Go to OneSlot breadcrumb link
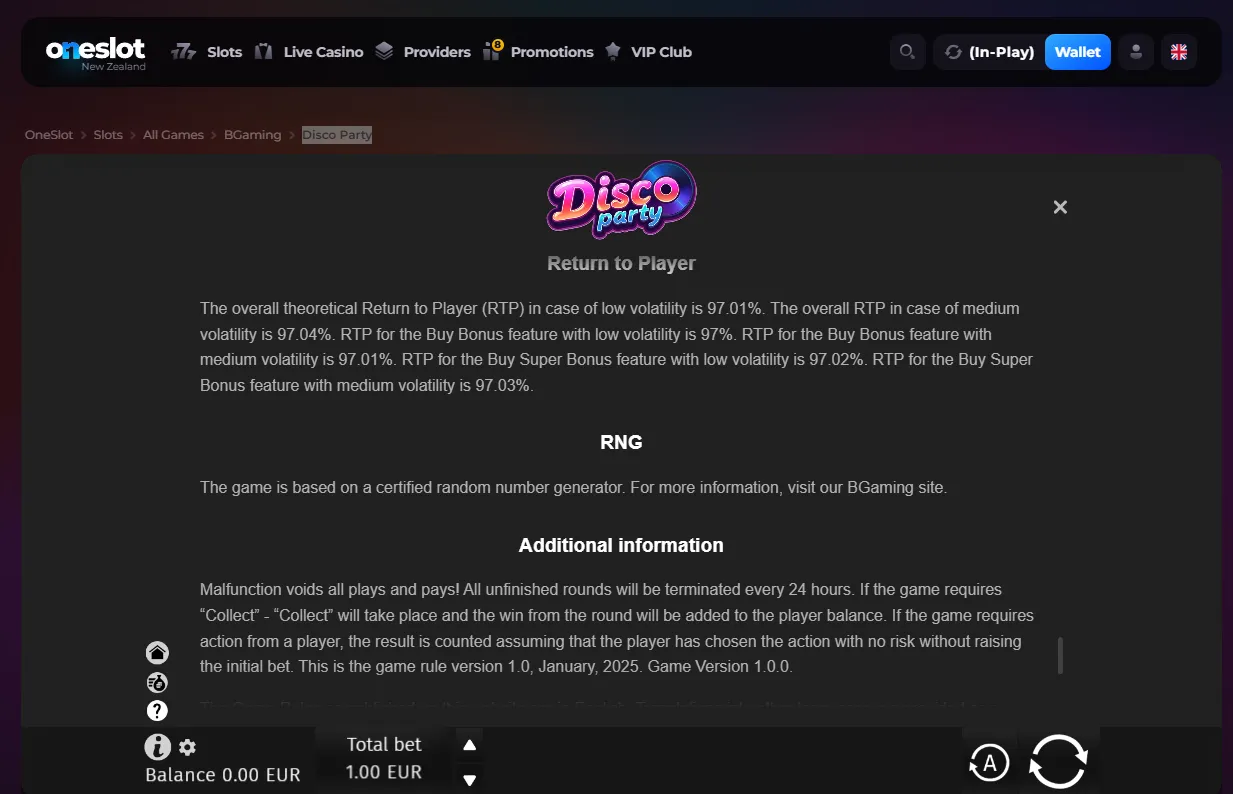The image size is (1233, 794). click(x=49, y=135)
